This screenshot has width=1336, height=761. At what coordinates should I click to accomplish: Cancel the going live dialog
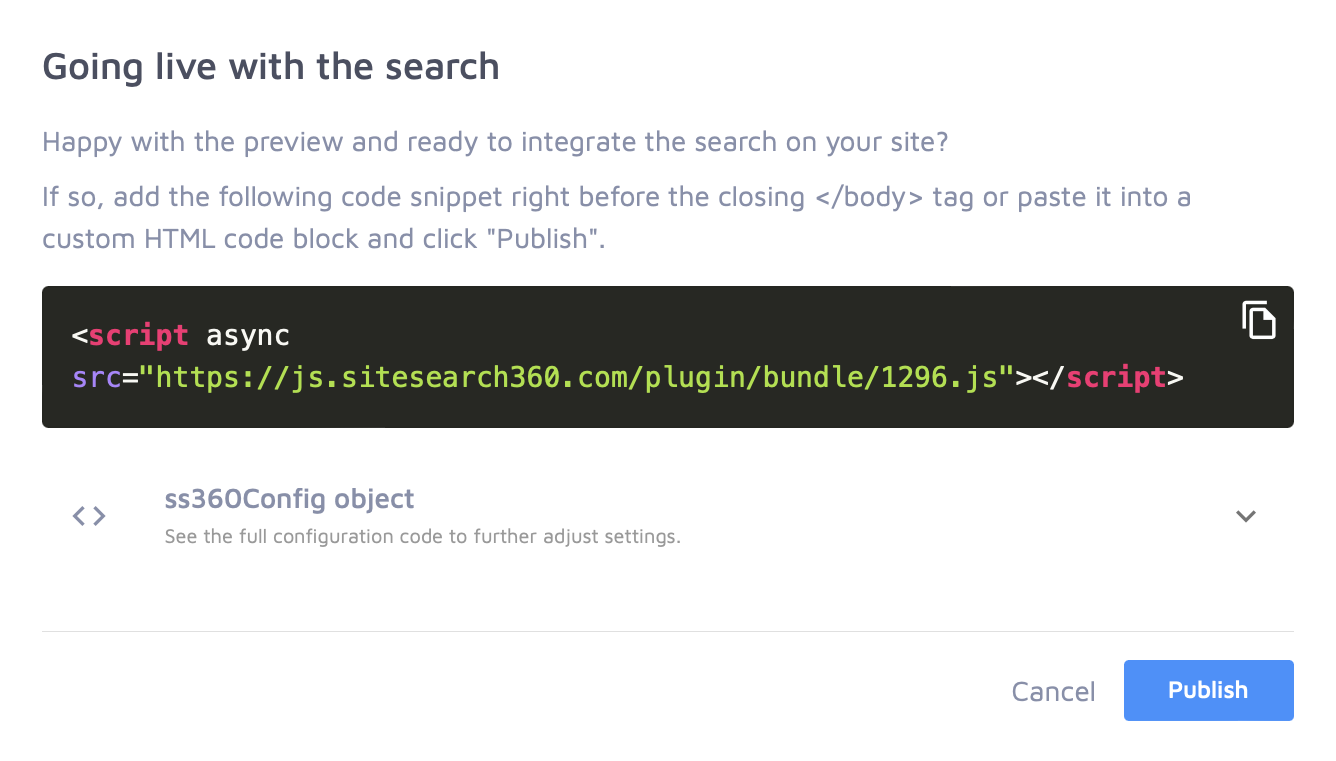coord(1053,691)
